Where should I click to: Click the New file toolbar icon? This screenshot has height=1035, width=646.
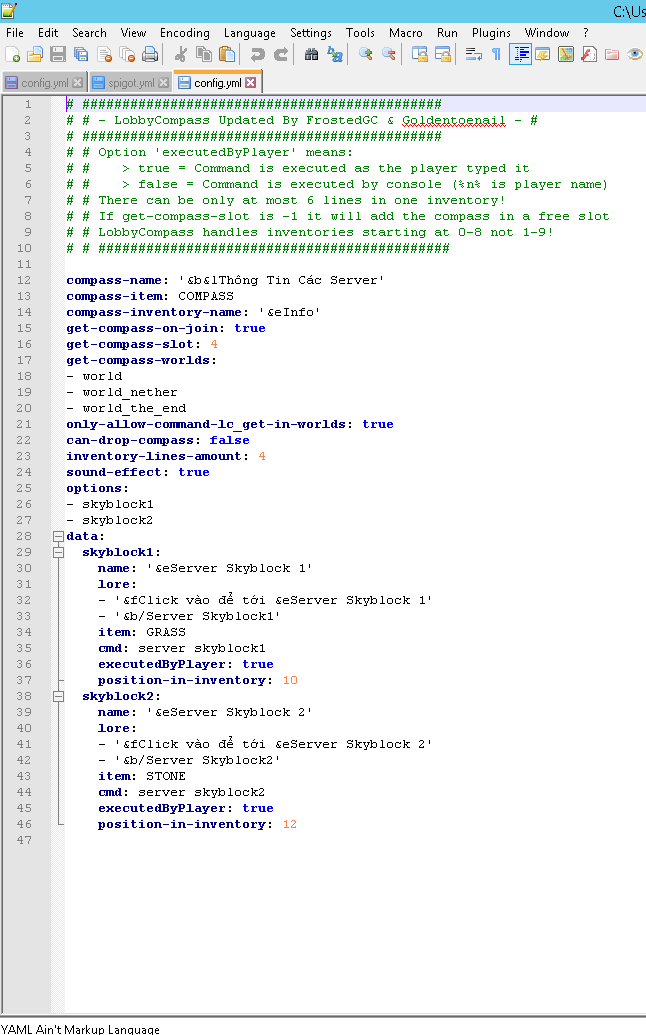(x=13, y=55)
